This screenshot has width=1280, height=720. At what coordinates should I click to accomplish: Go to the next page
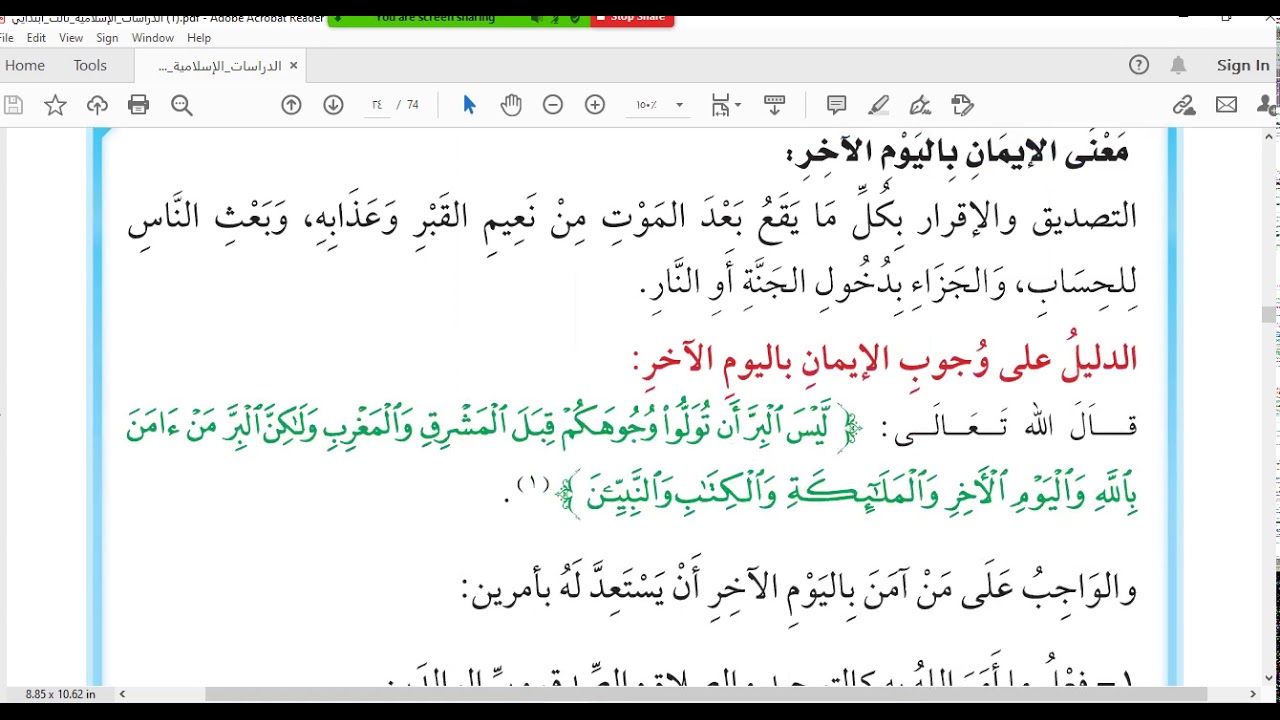(x=333, y=105)
